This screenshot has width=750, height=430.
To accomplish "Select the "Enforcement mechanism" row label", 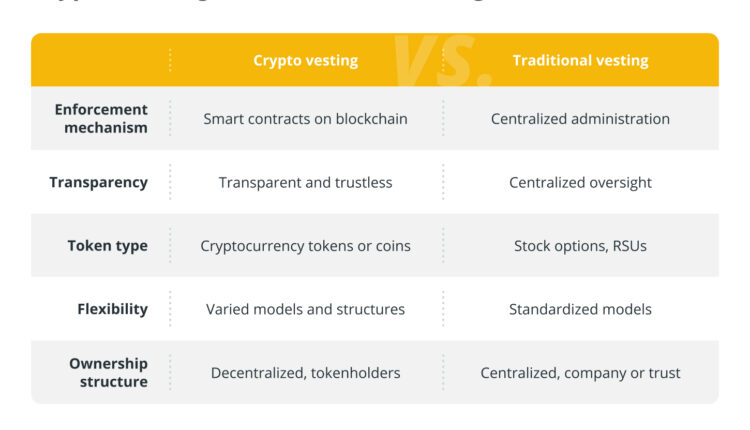I will (x=101, y=118).
